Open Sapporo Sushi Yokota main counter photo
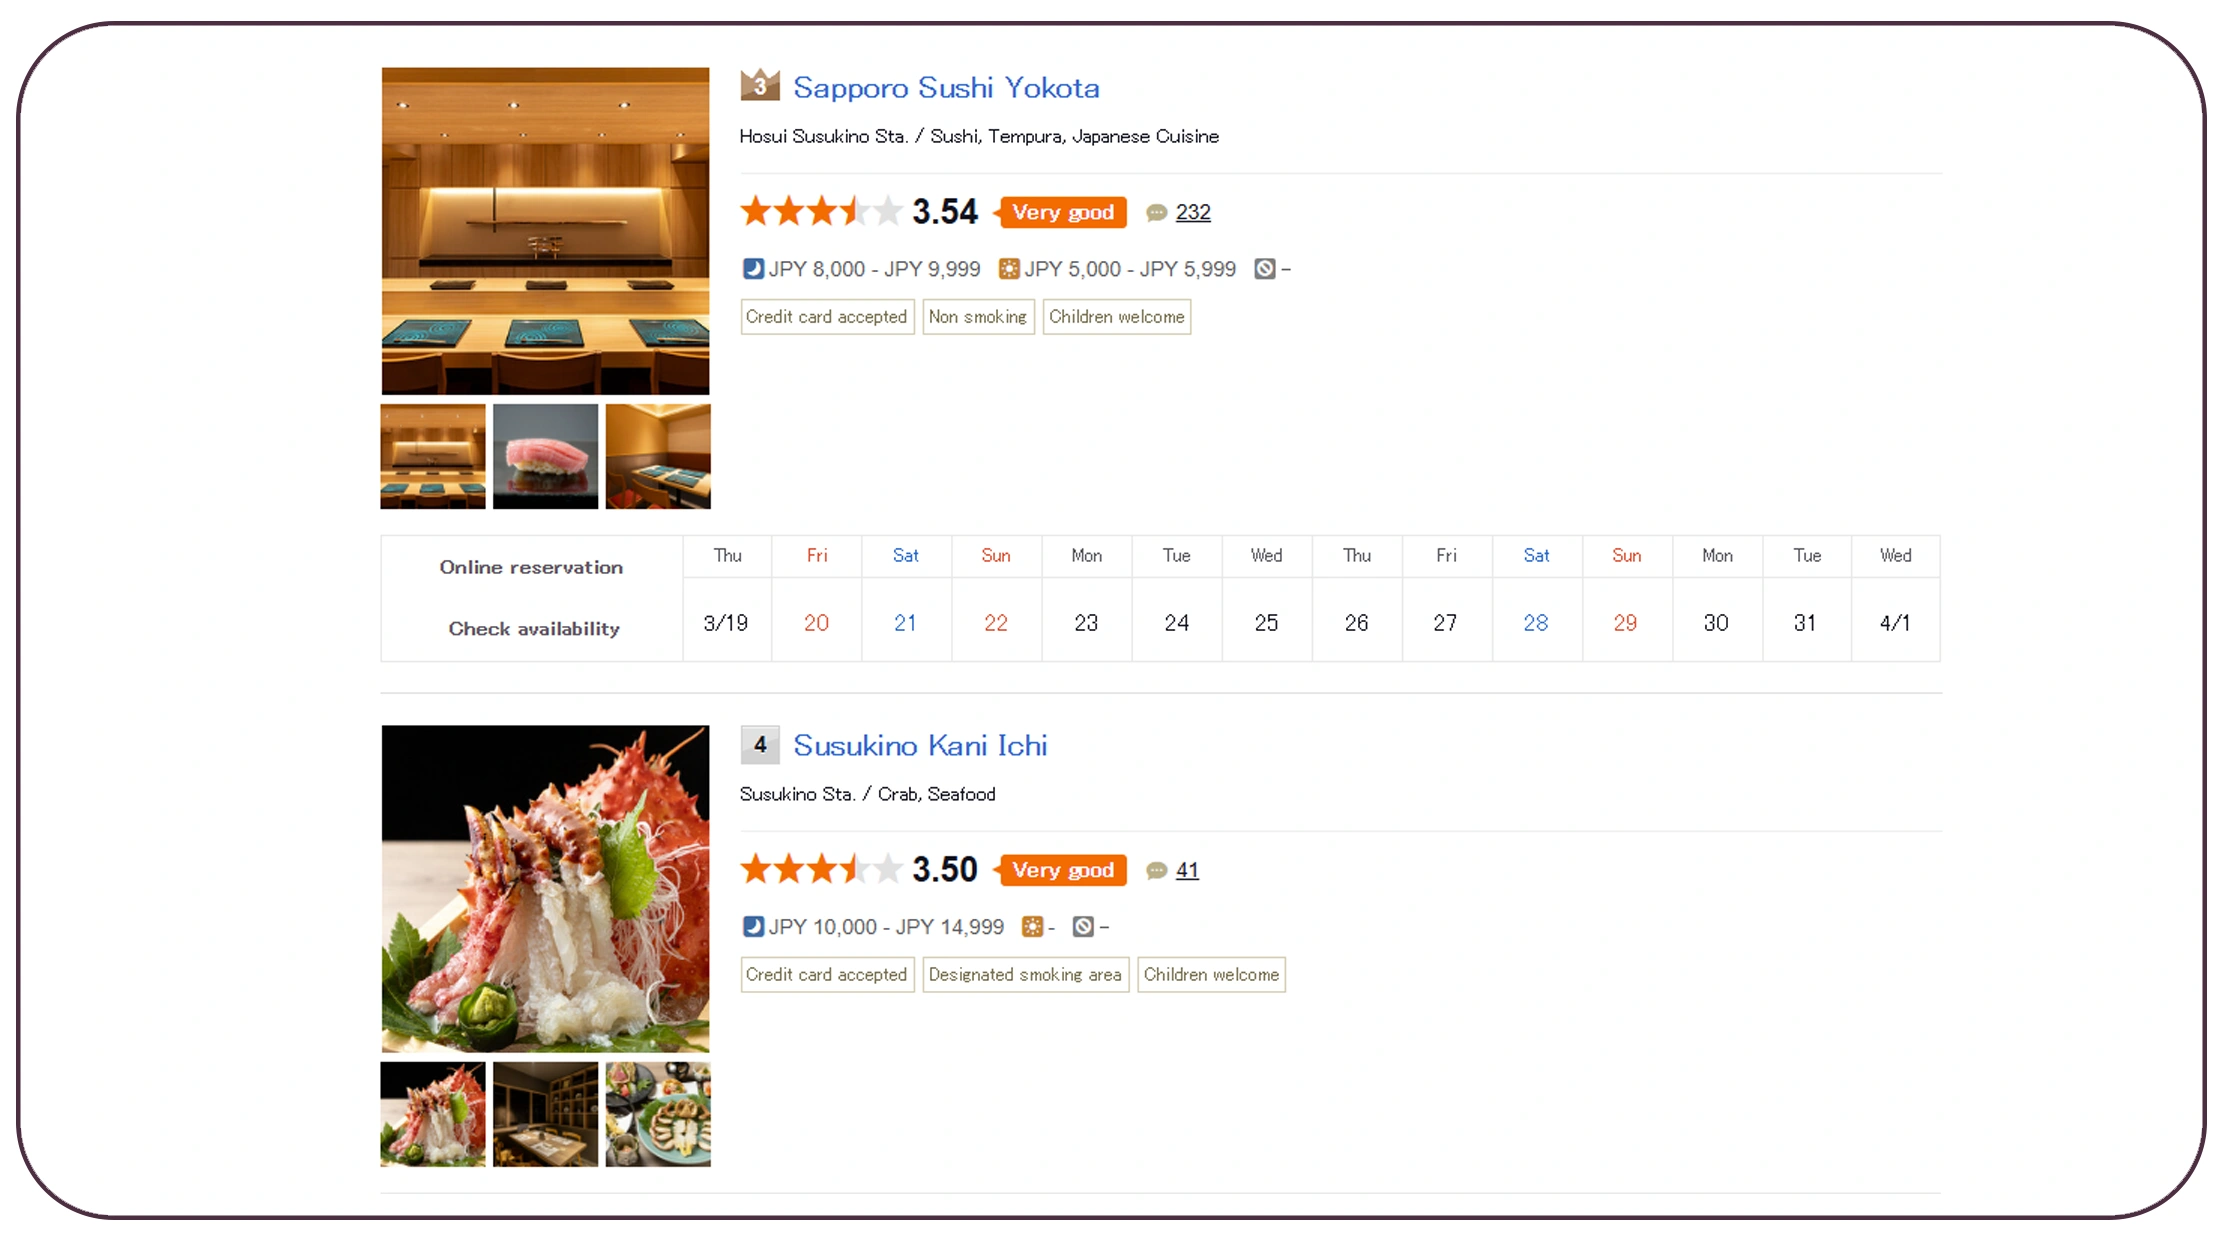Screen dimensions: 2223x1240 545,231
